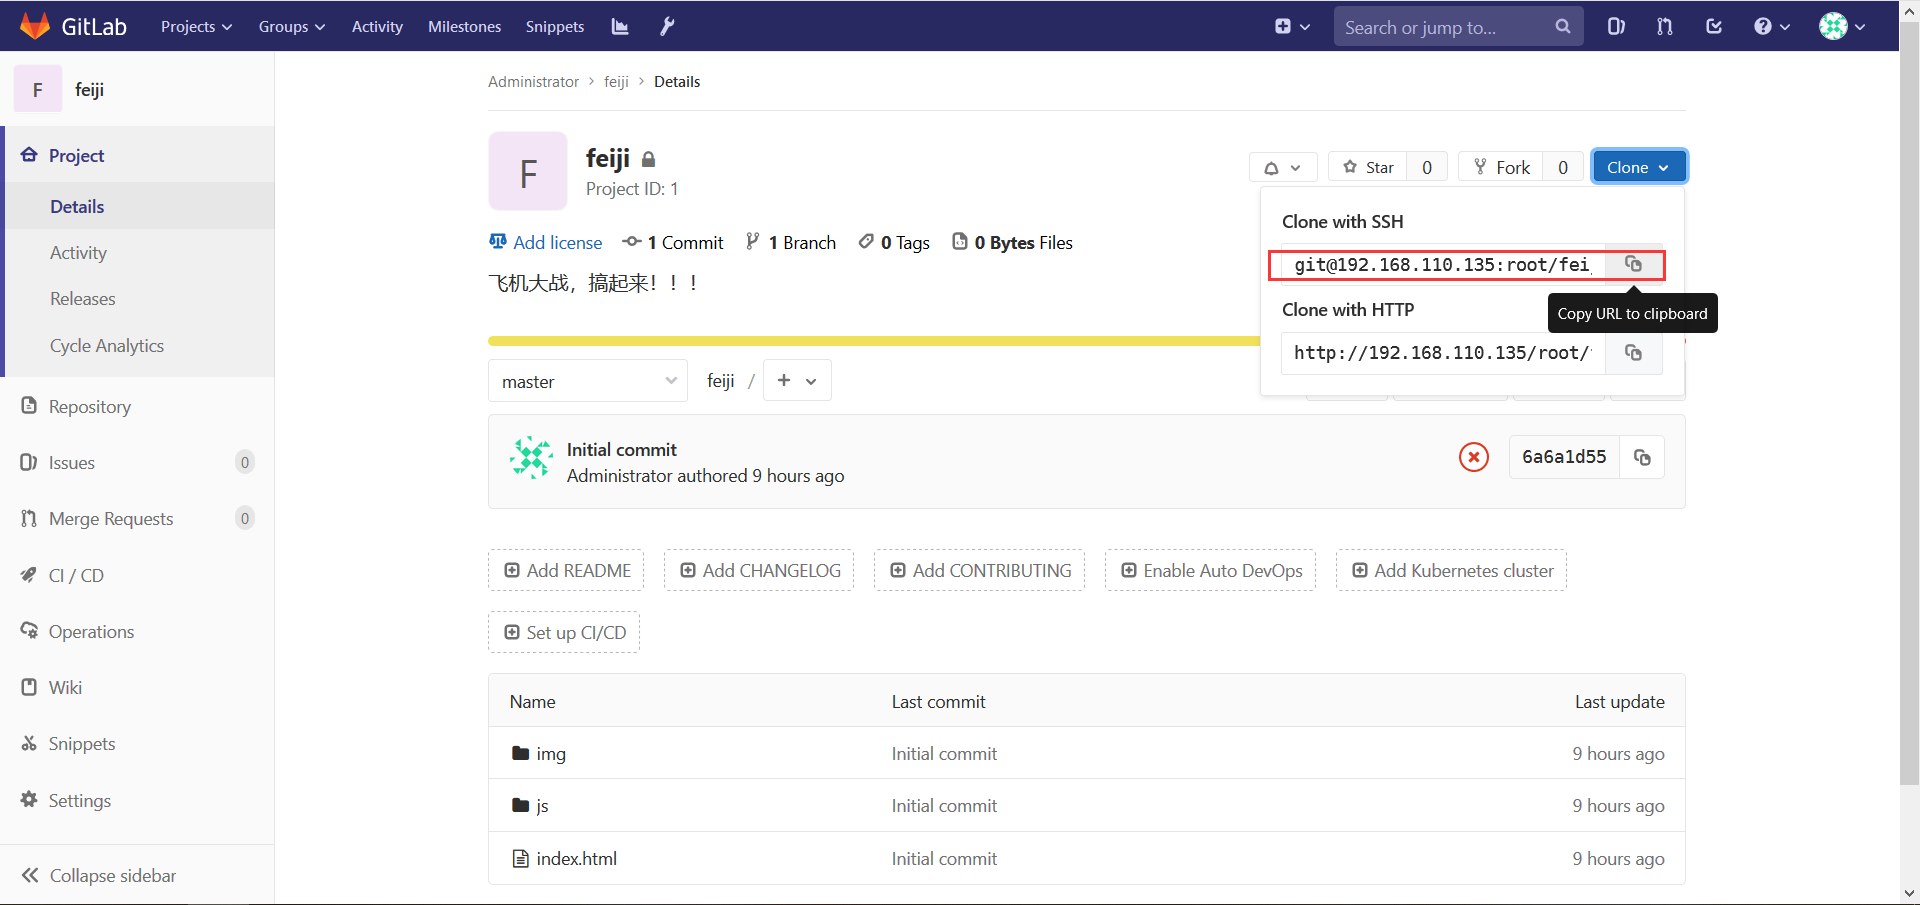
Task: Open the 0 Tags link
Action: (894, 243)
